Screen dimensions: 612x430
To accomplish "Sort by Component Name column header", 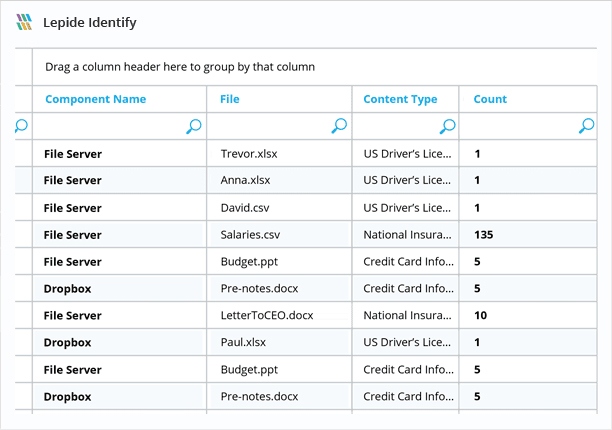I will (x=95, y=99).
